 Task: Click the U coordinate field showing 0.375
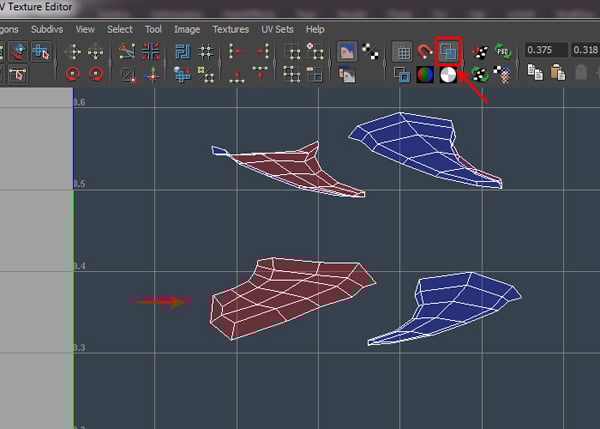tap(546, 50)
